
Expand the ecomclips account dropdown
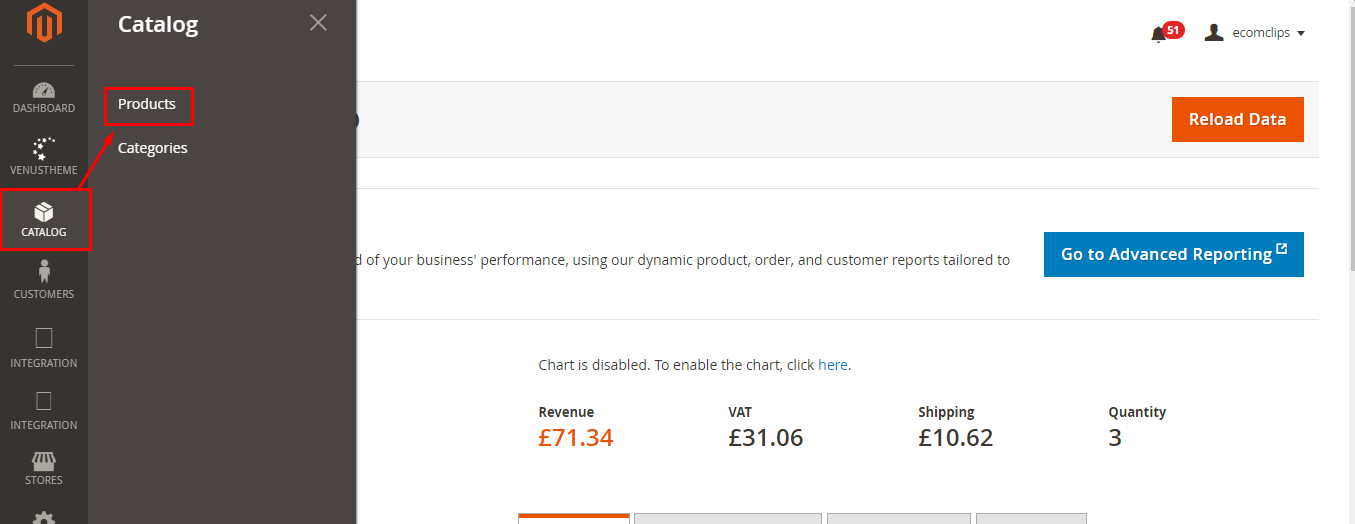[1256, 33]
